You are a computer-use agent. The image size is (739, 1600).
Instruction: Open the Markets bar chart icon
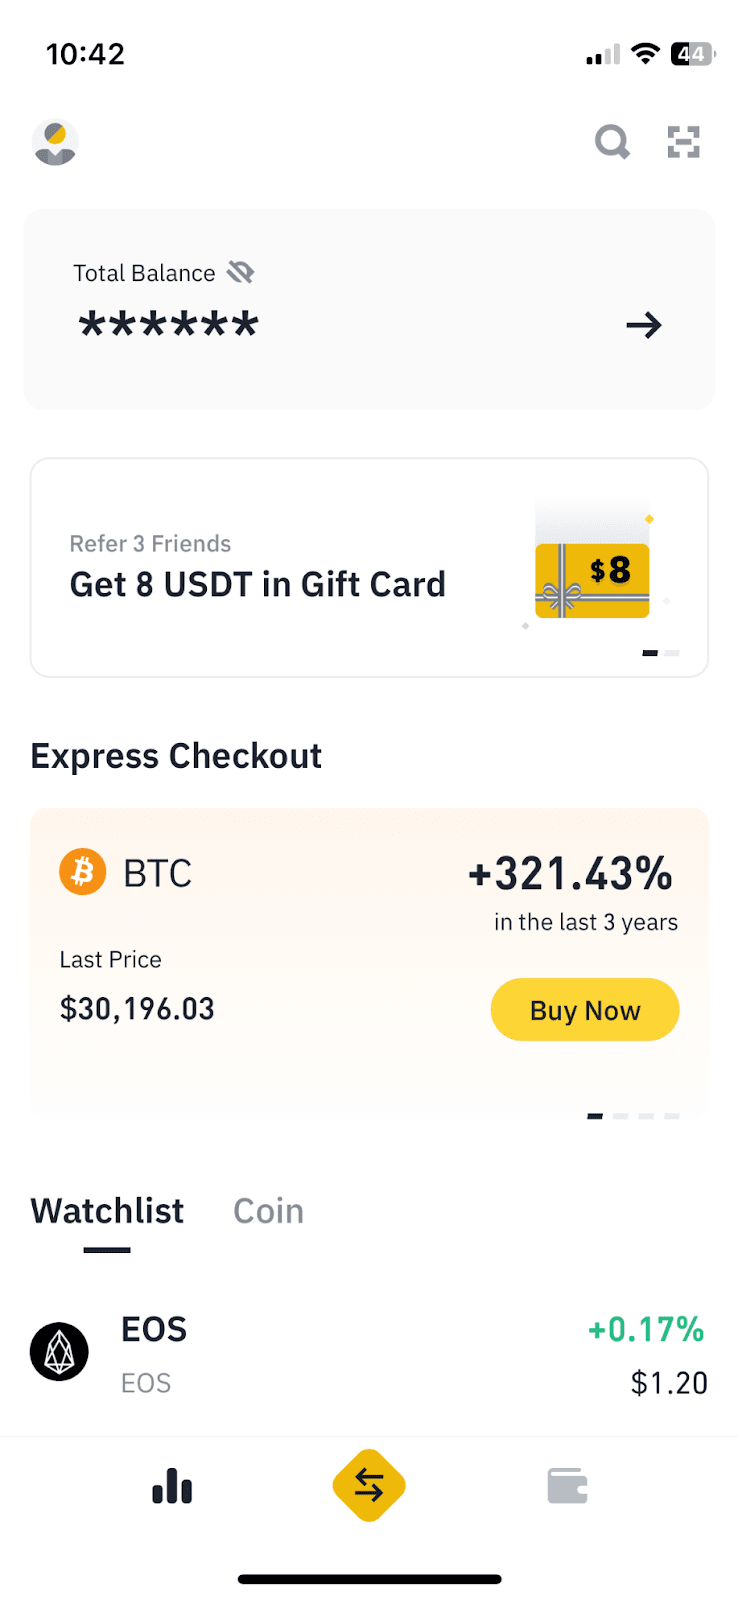coord(172,1486)
